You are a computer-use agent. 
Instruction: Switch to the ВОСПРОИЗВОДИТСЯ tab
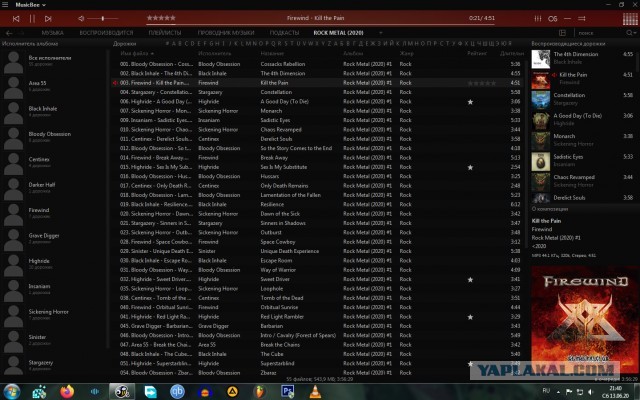[107, 33]
